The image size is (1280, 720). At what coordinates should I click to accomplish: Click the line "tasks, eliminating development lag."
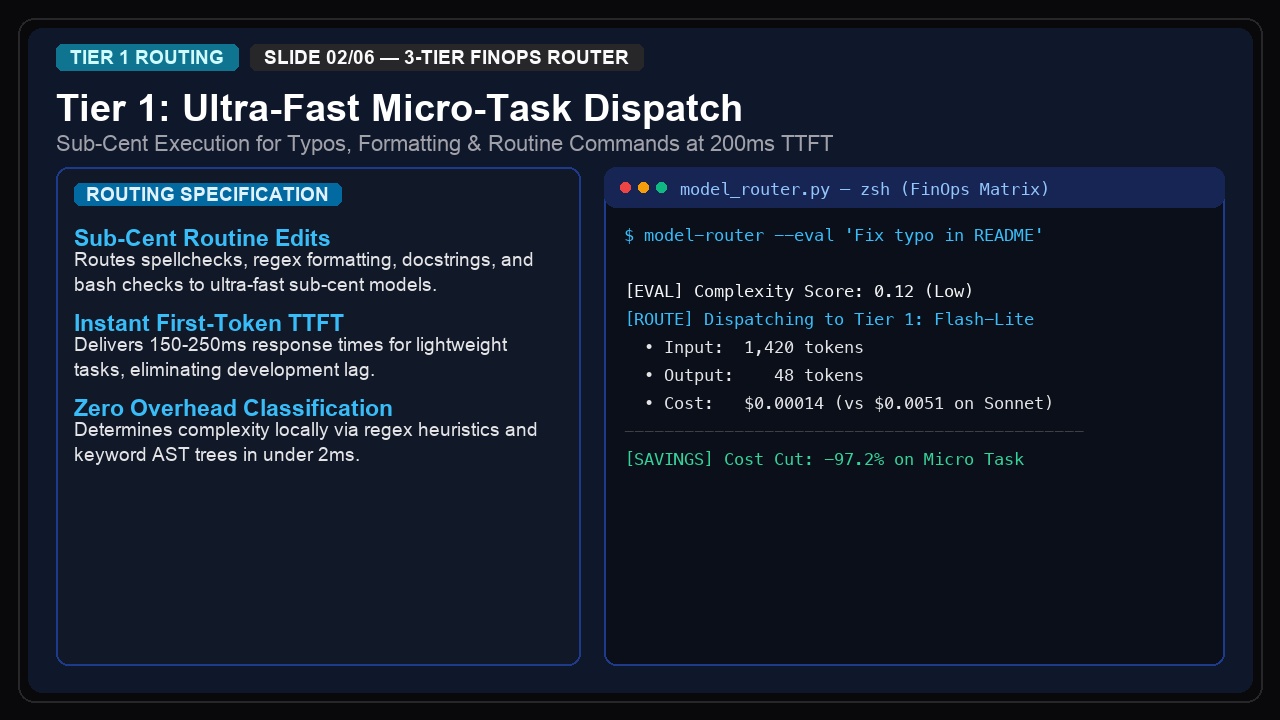(224, 369)
